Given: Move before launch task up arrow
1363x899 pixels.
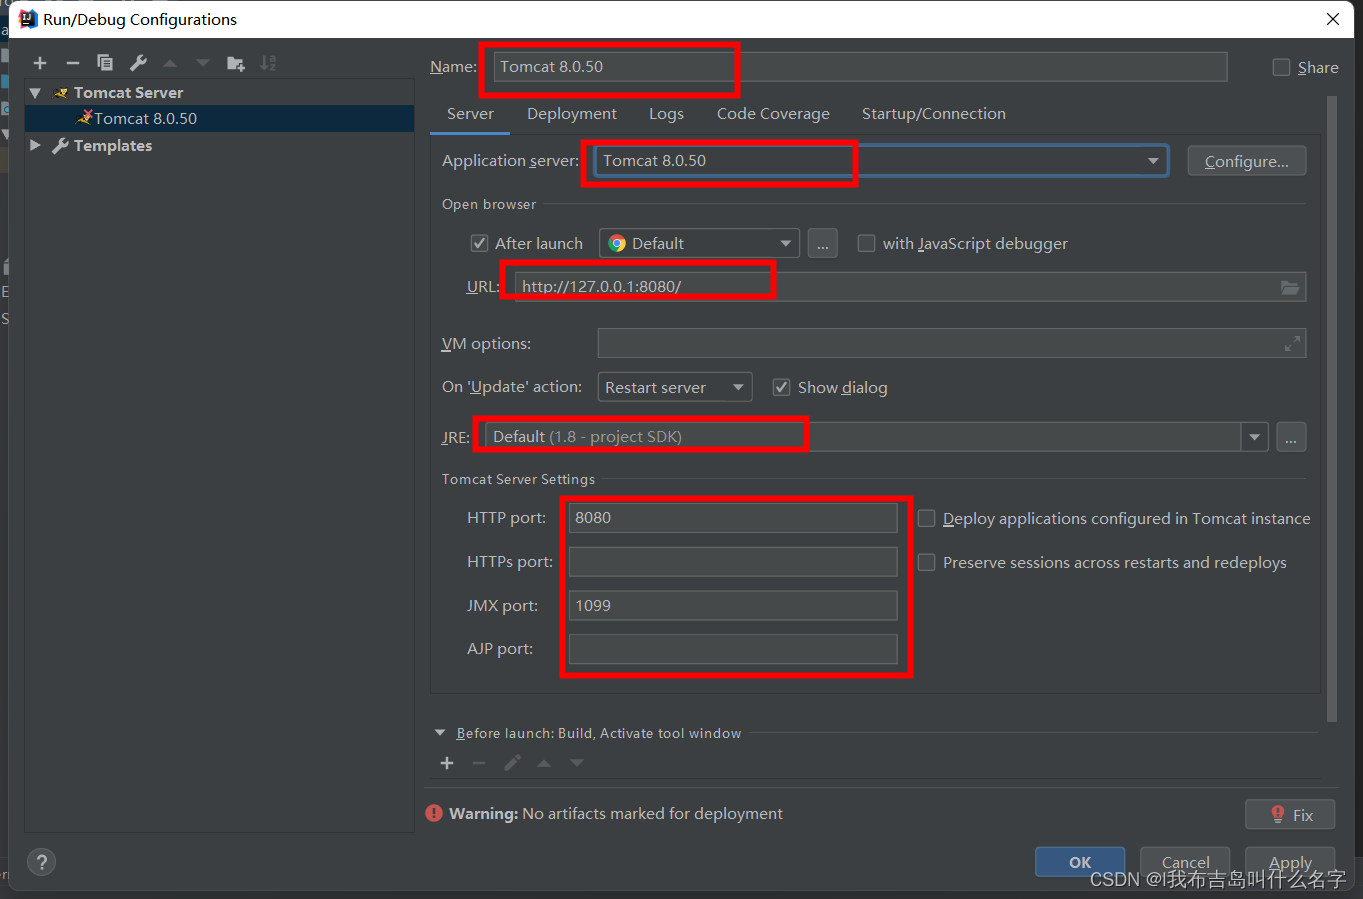Looking at the screenshot, I should pos(544,763).
